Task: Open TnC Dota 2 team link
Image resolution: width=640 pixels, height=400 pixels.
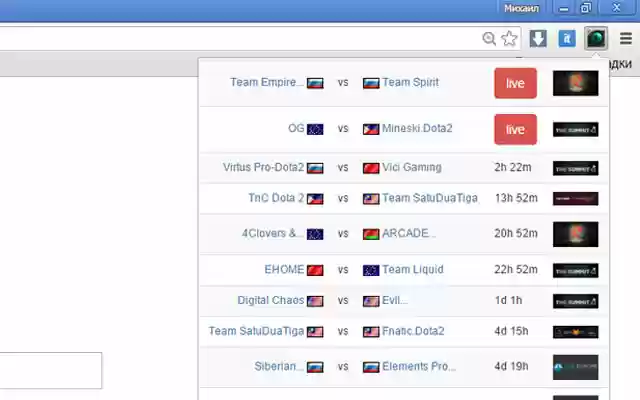Action: (276, 198)
